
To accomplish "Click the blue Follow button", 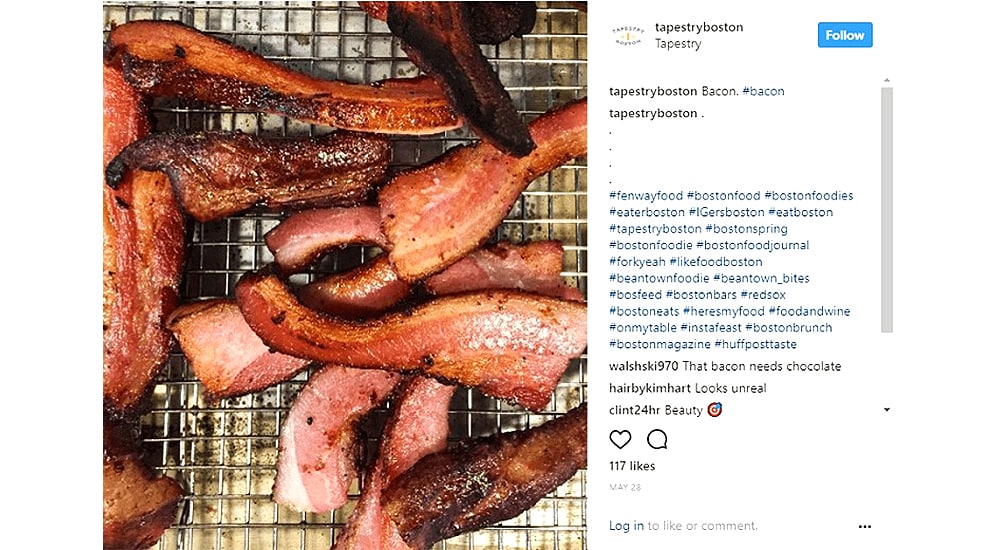I will pos(844,35).
